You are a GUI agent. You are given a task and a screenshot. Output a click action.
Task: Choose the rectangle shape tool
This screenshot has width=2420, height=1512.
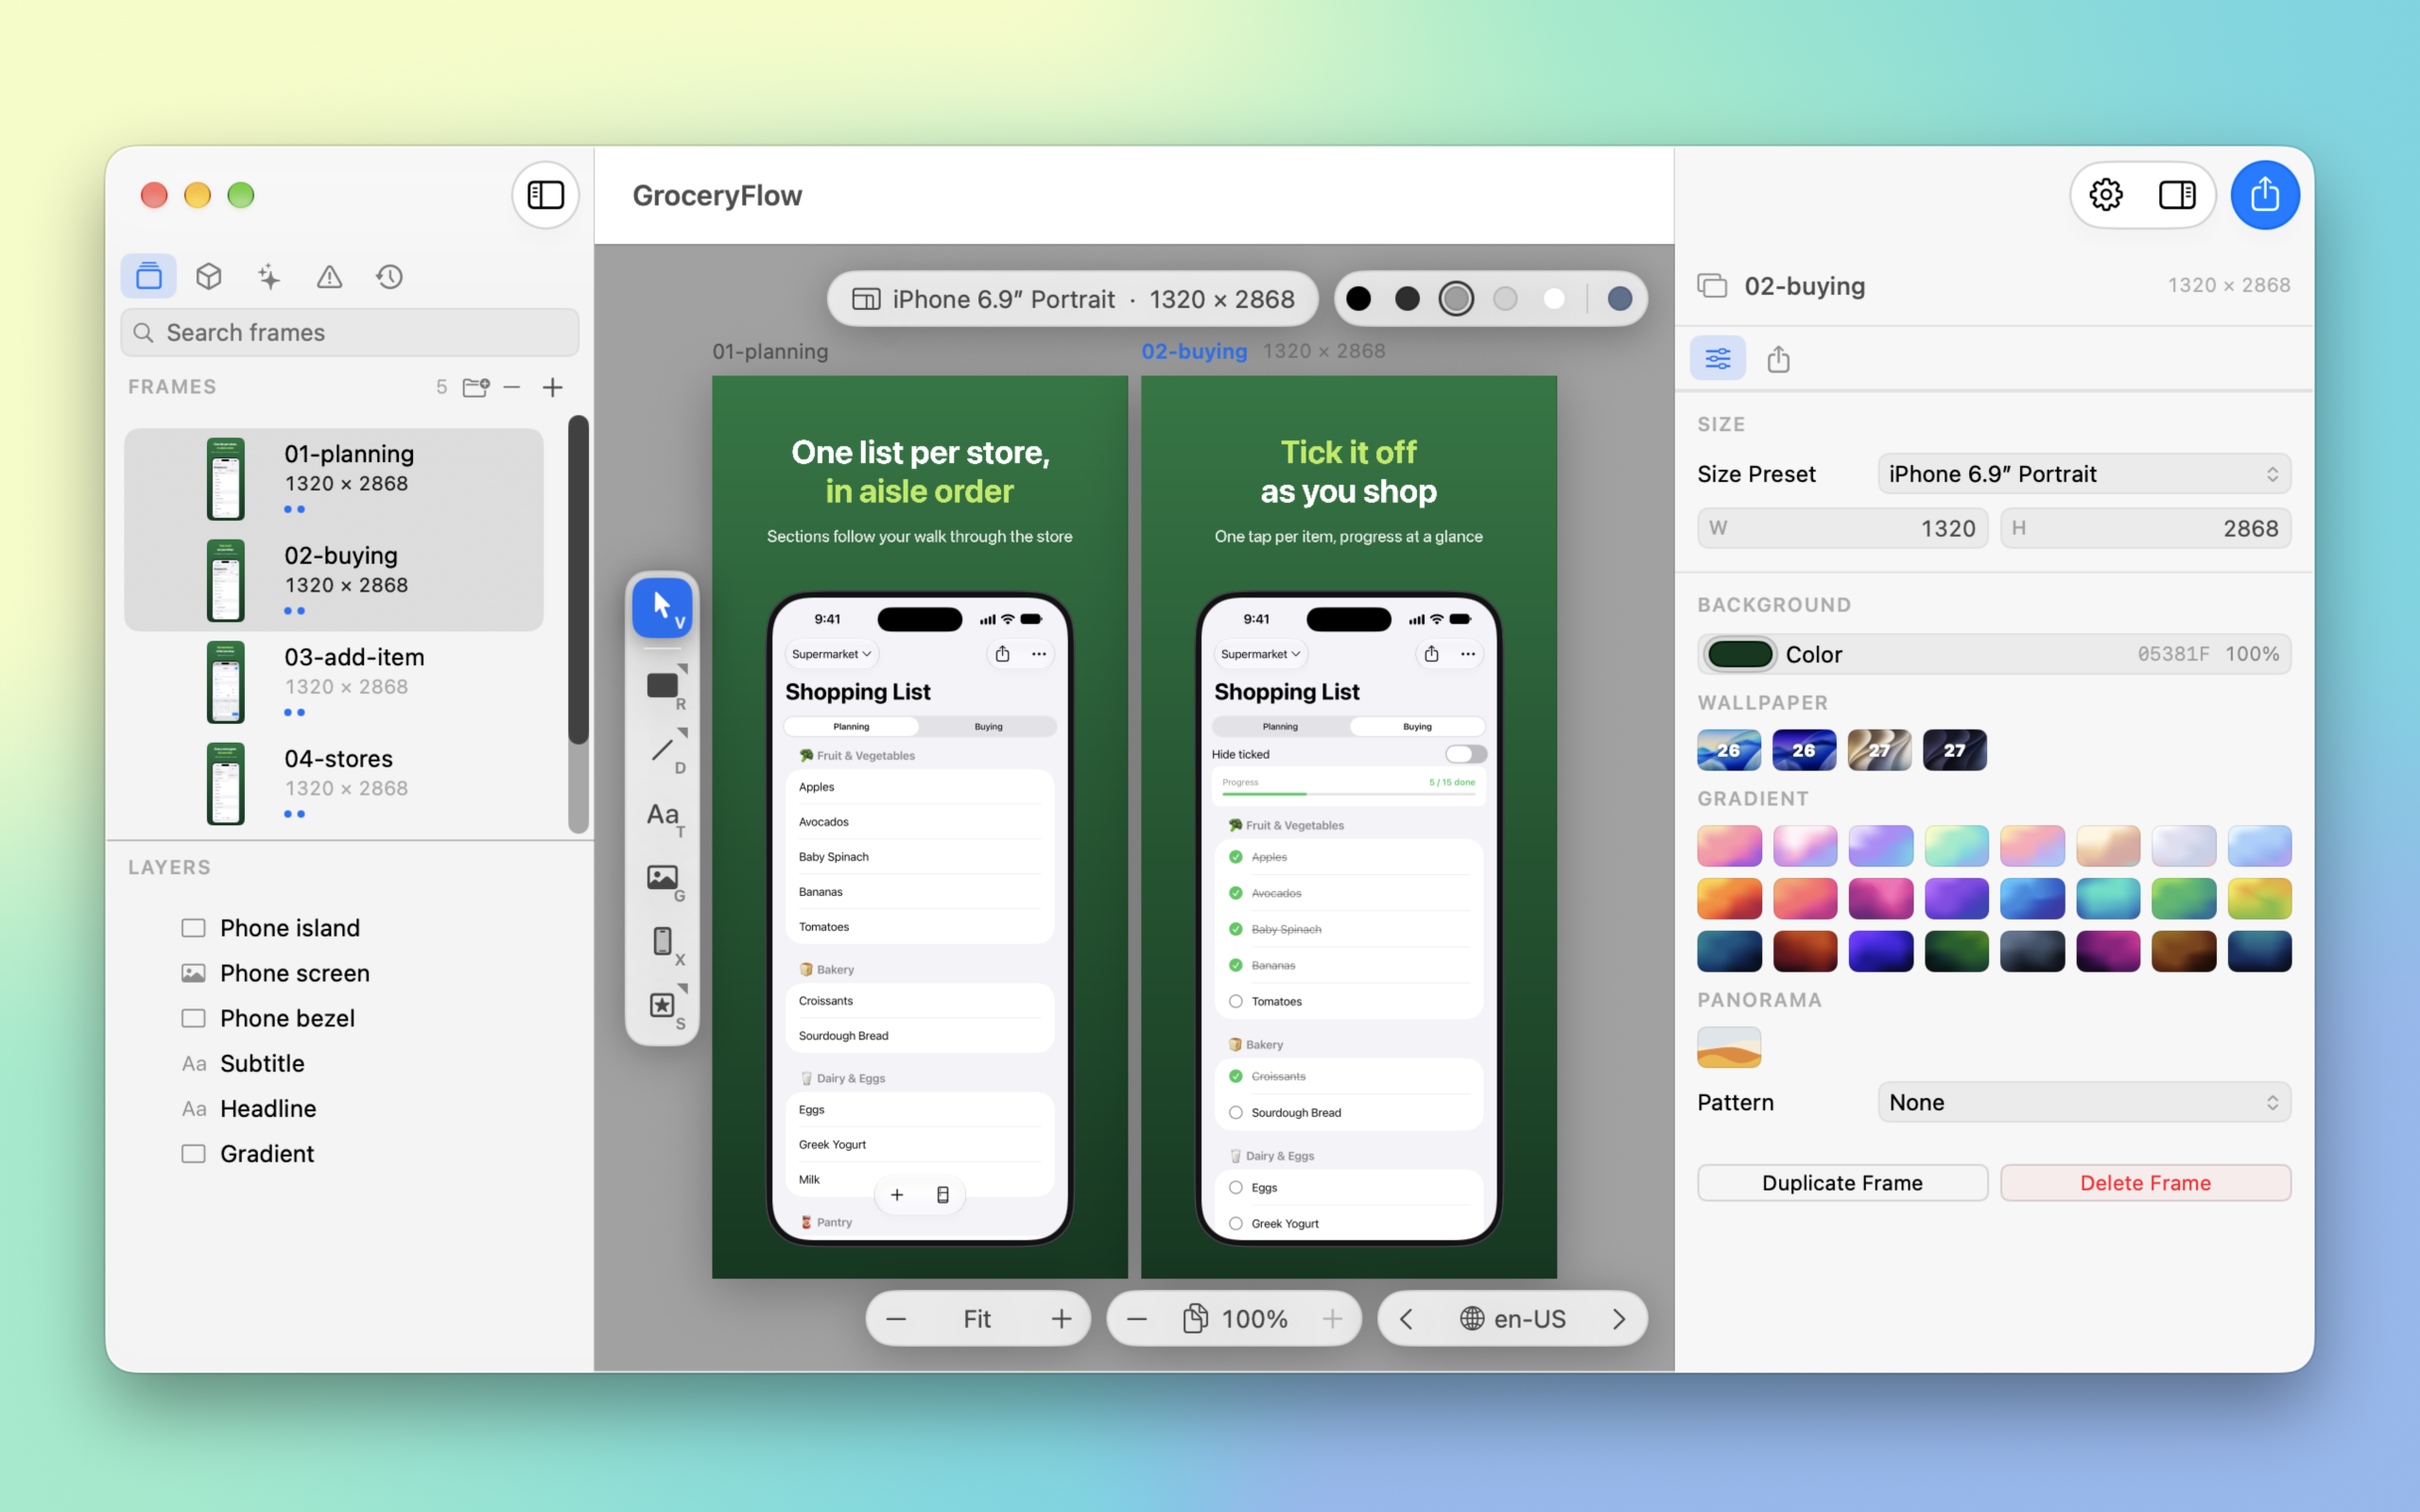click(x=662, y=685)
